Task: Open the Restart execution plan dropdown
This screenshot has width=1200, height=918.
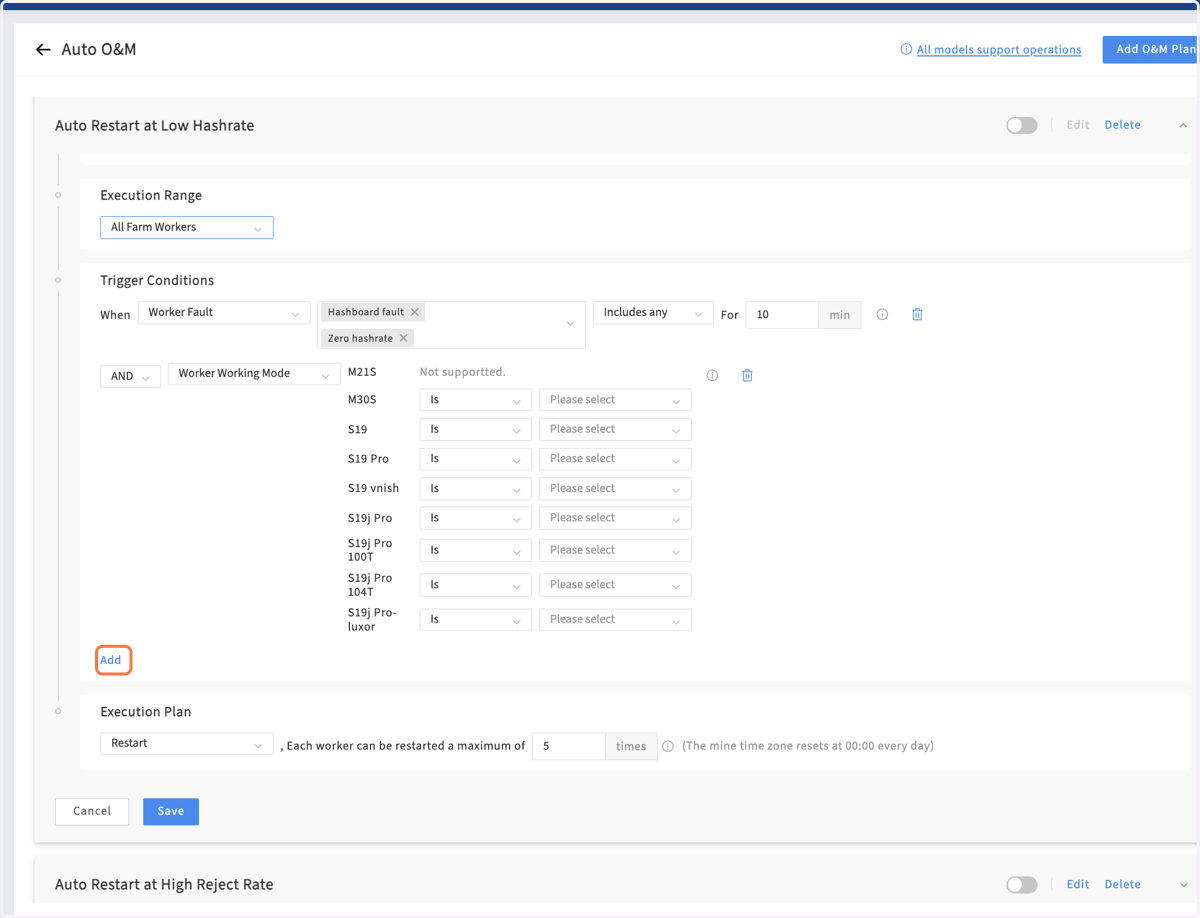Action: click(x=187, y=744)
